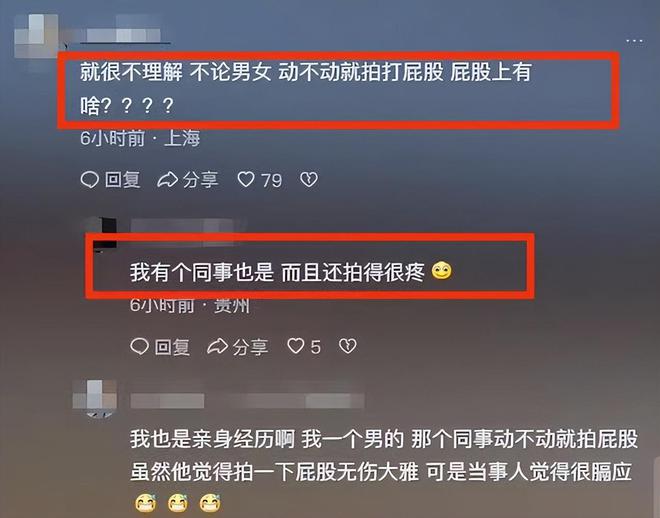Screen dimensions: 660x518
Task: Open the first commenter's blurred avatar
Action: [37, 36]
